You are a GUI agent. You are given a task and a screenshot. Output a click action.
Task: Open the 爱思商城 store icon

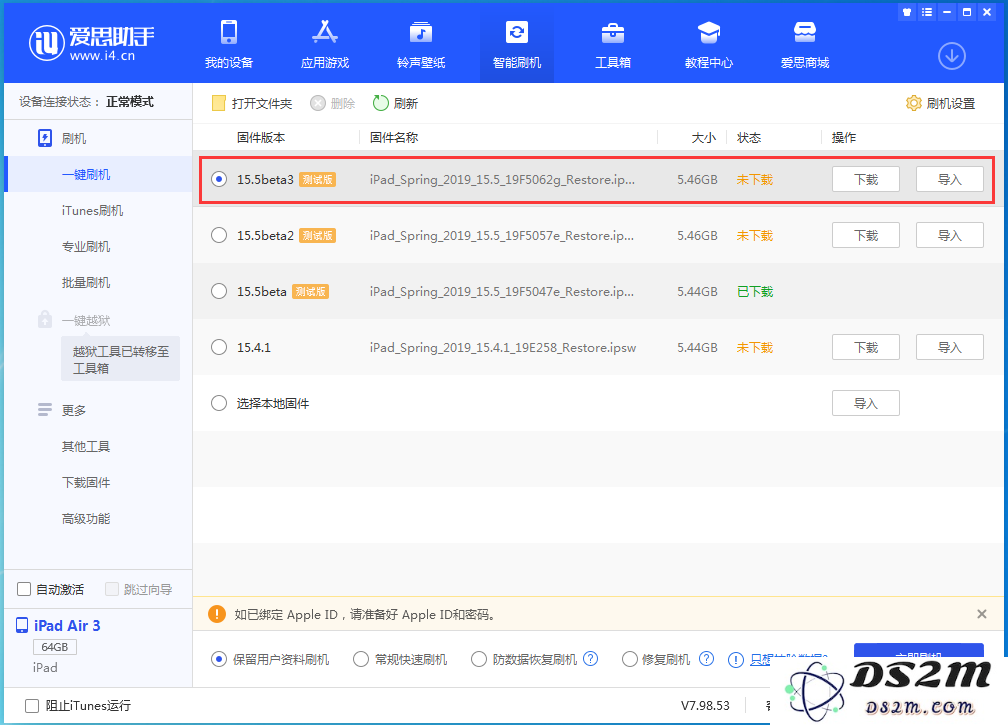(x=805, y=32)
